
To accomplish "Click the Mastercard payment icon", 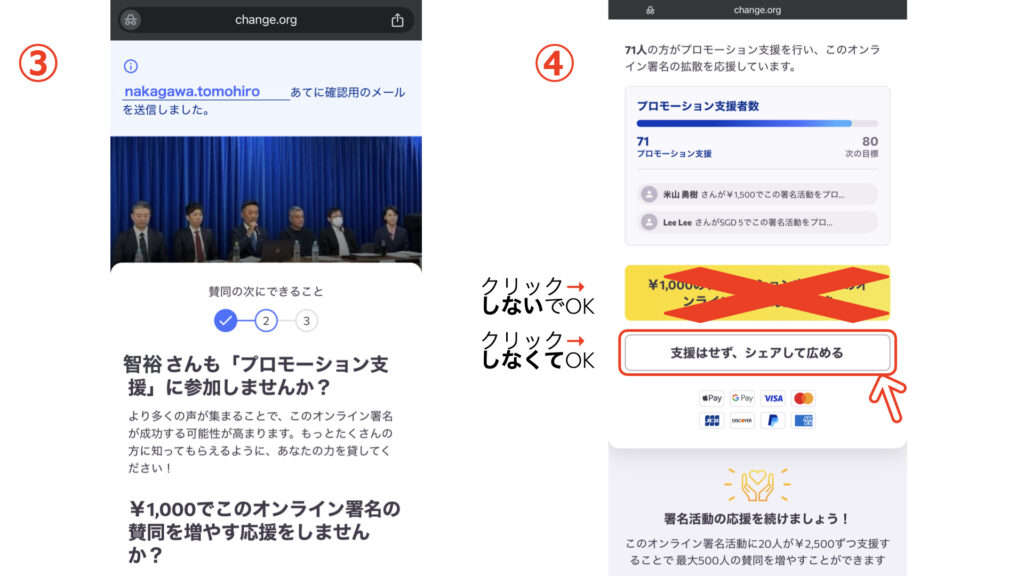I will click(803, 398).
